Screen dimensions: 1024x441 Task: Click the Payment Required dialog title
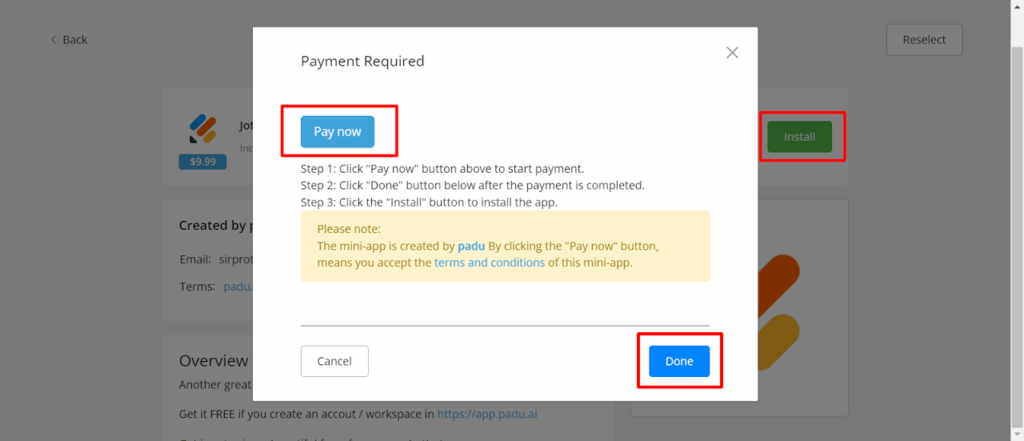(x=362, y=61)
